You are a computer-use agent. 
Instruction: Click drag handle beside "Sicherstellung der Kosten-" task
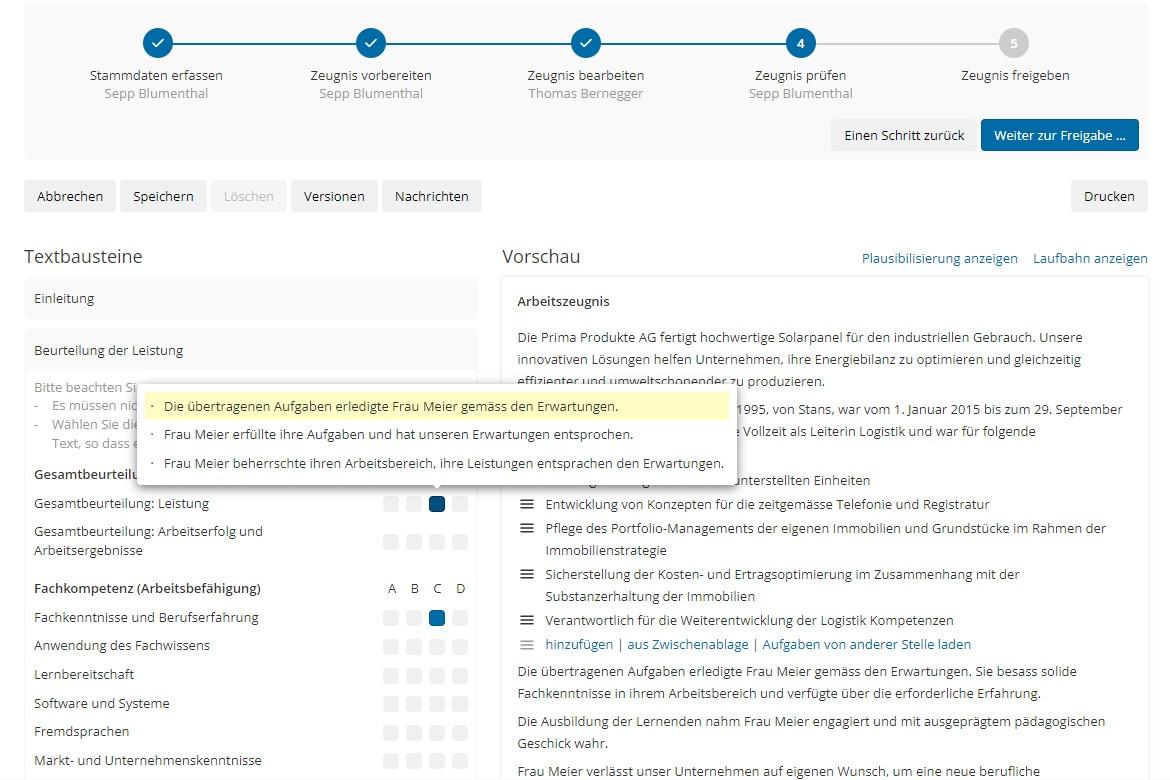pyautogui.click(x=527, y=574)
